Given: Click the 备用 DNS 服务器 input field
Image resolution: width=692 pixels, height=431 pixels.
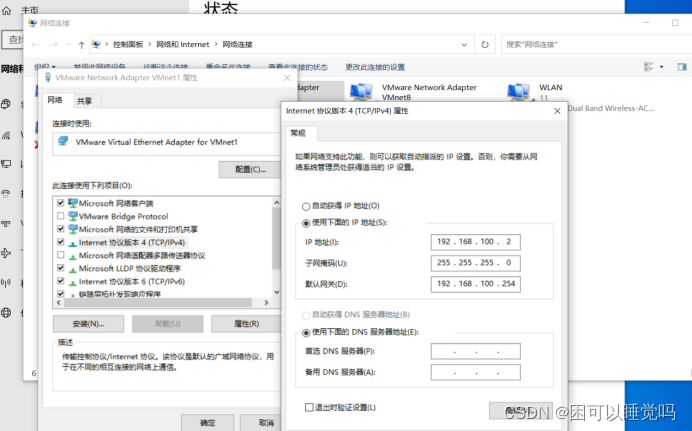Looking at the screenshot, I should (x=476, y=372).
